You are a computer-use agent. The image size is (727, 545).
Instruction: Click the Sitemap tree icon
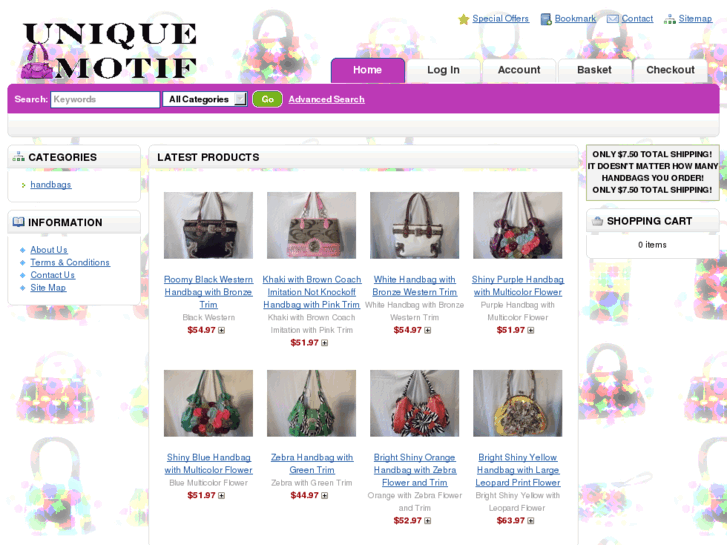670,19
